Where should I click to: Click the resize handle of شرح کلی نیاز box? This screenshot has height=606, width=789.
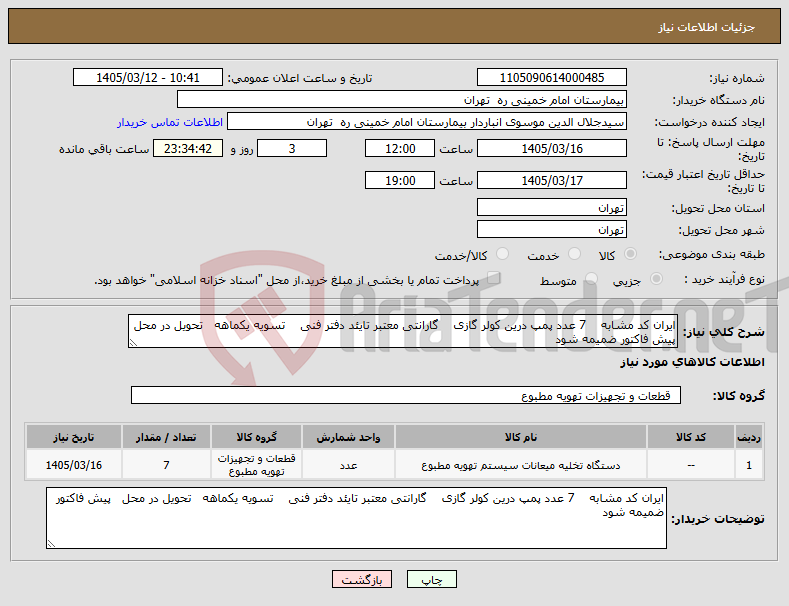pyautogui.click(x=133, y=343)
